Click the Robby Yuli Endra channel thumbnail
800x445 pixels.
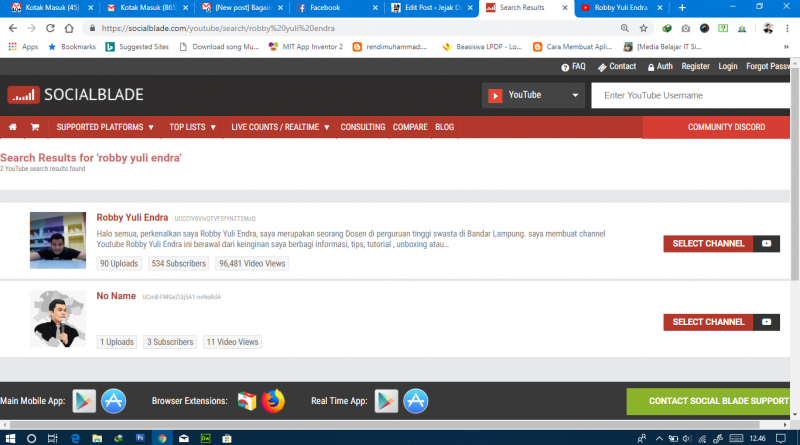[x=58, y=240]
